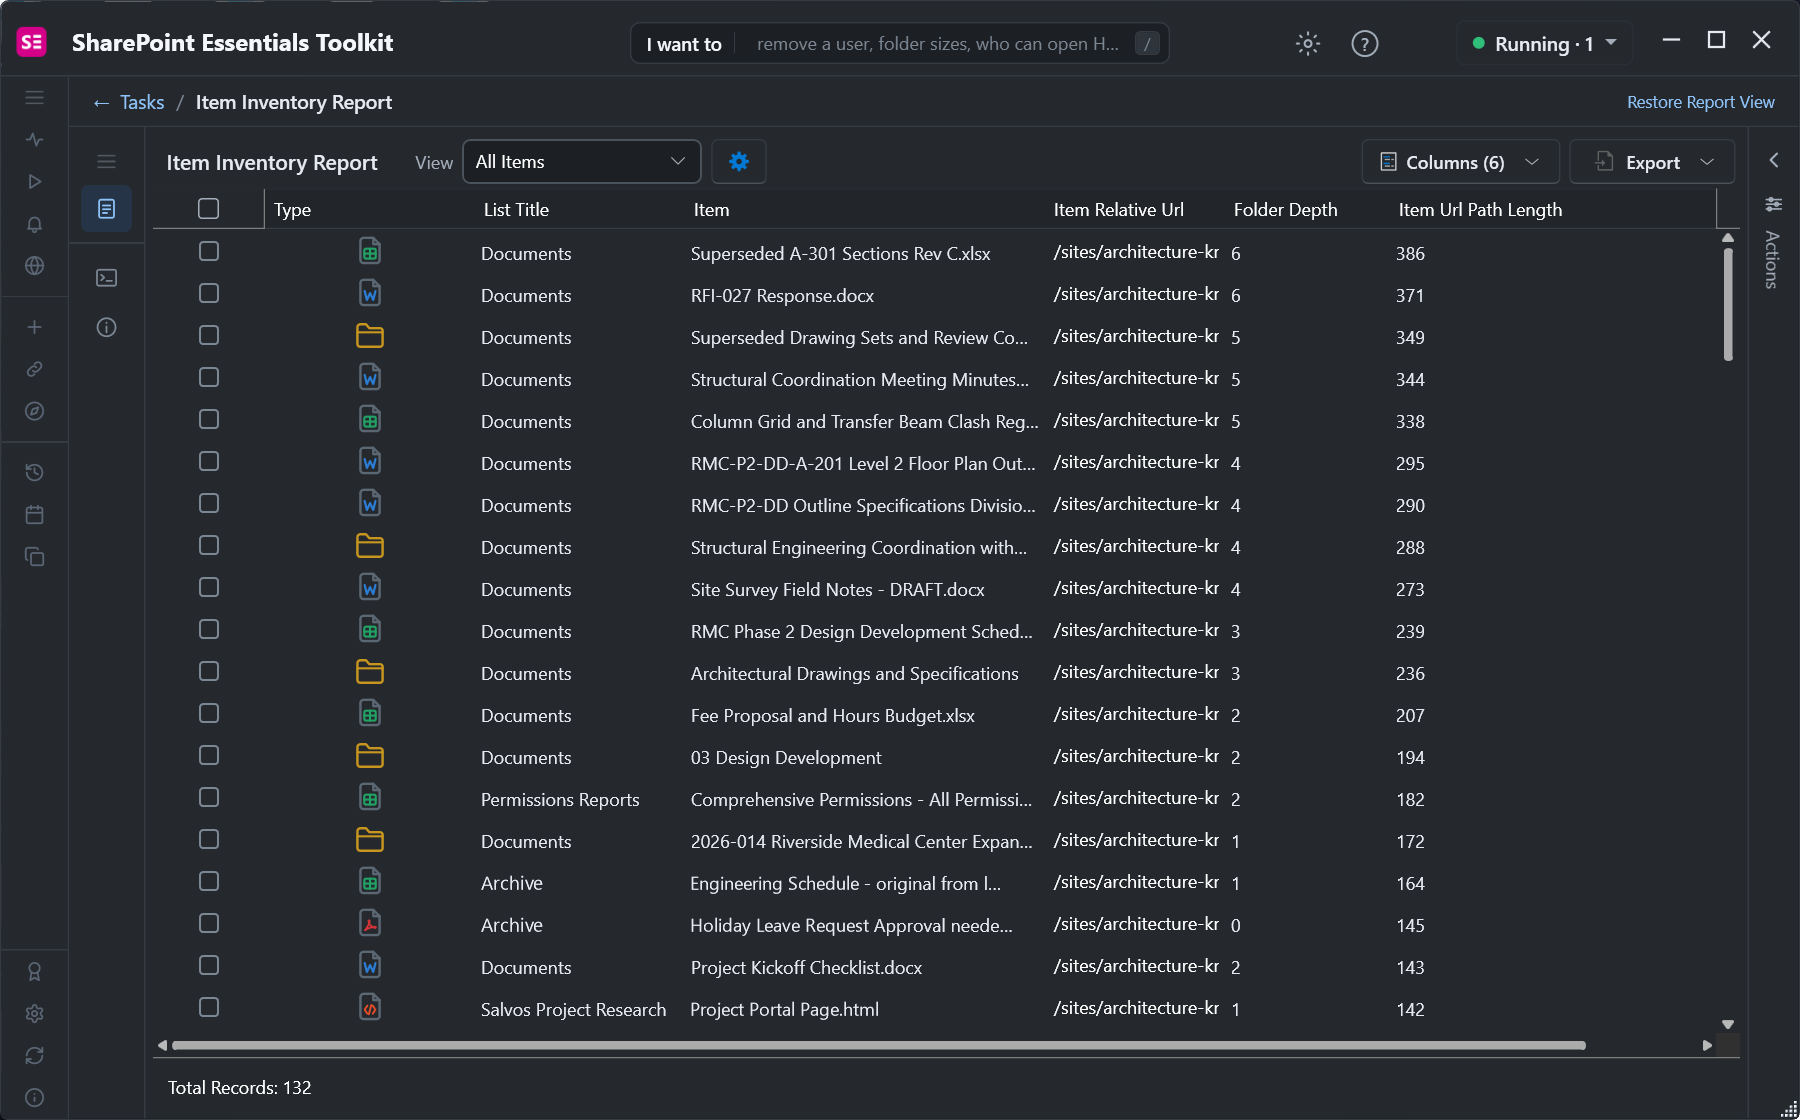1800x1120 pixels.
Task: Click the horizontal scrollbar thumb
Action: point(879,1045)
